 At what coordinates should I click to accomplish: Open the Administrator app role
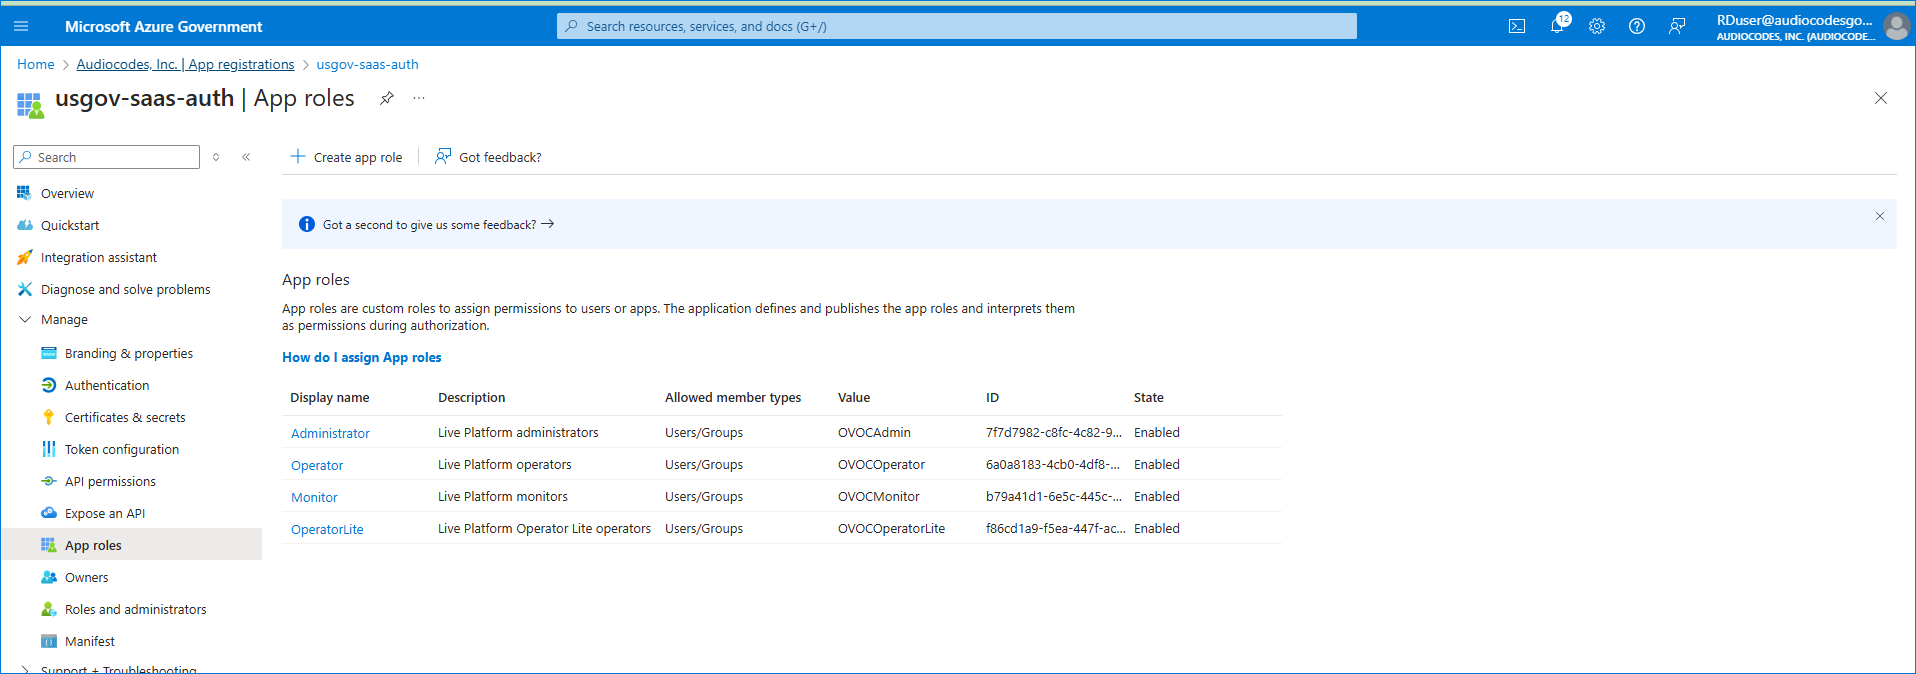click(330, 433)
